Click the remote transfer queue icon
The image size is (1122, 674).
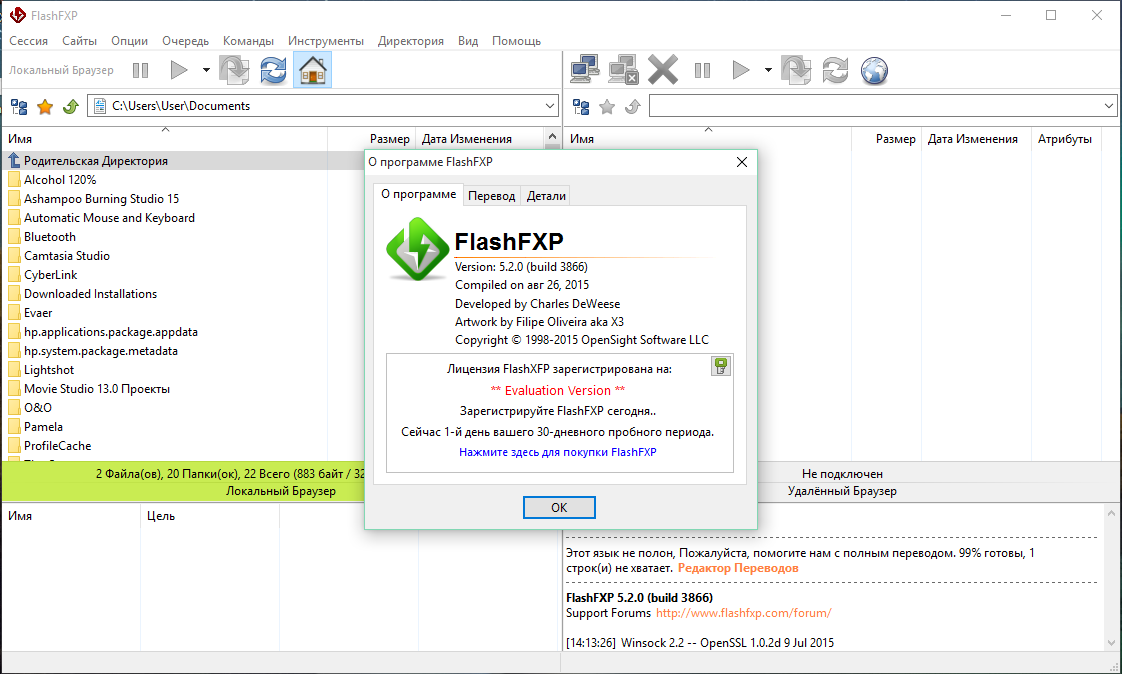point(796,70)
